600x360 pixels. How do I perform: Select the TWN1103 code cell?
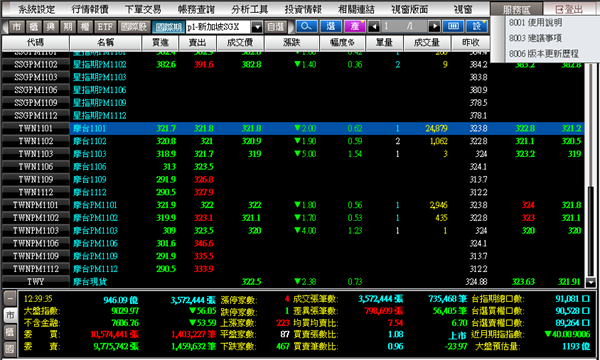[x=36, y=154]
